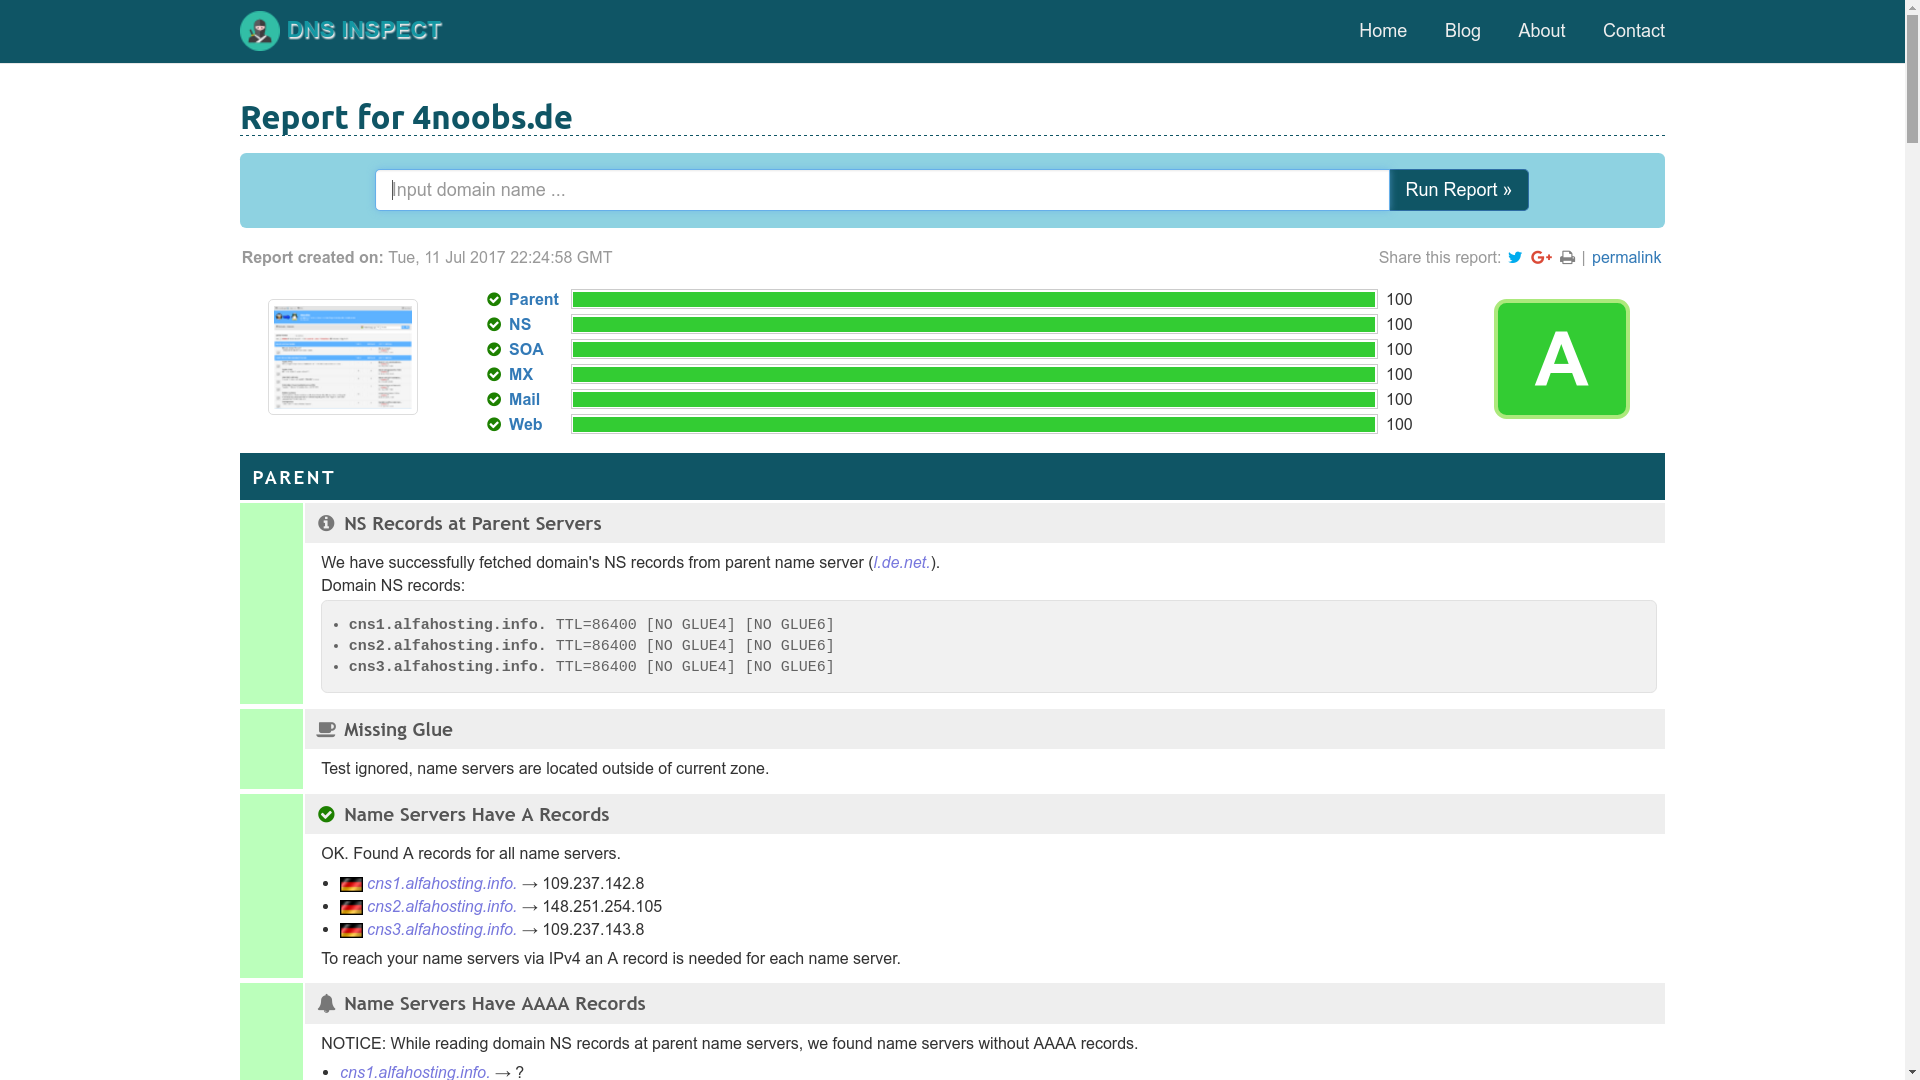Jump to the SOA section link
This screenshot has width=1920, height=1080.
coord(526,350)
